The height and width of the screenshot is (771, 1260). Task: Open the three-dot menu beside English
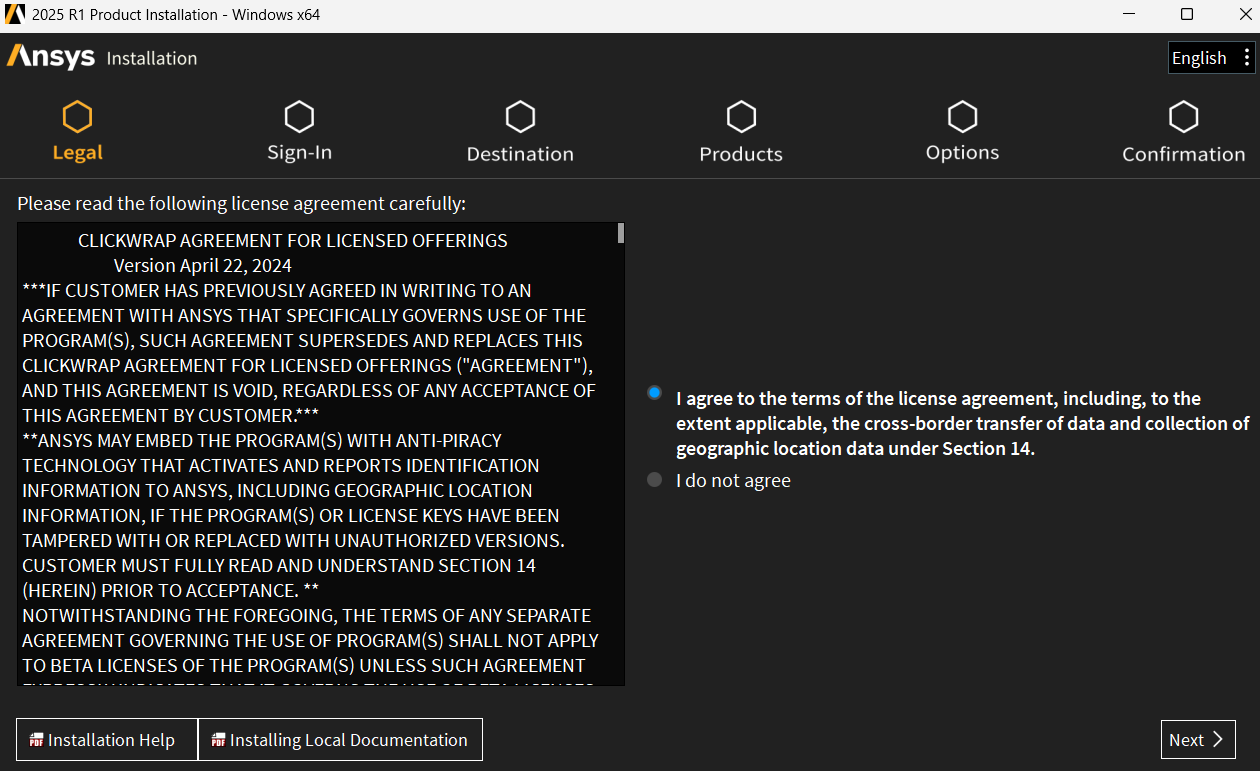pos(1245,58)
